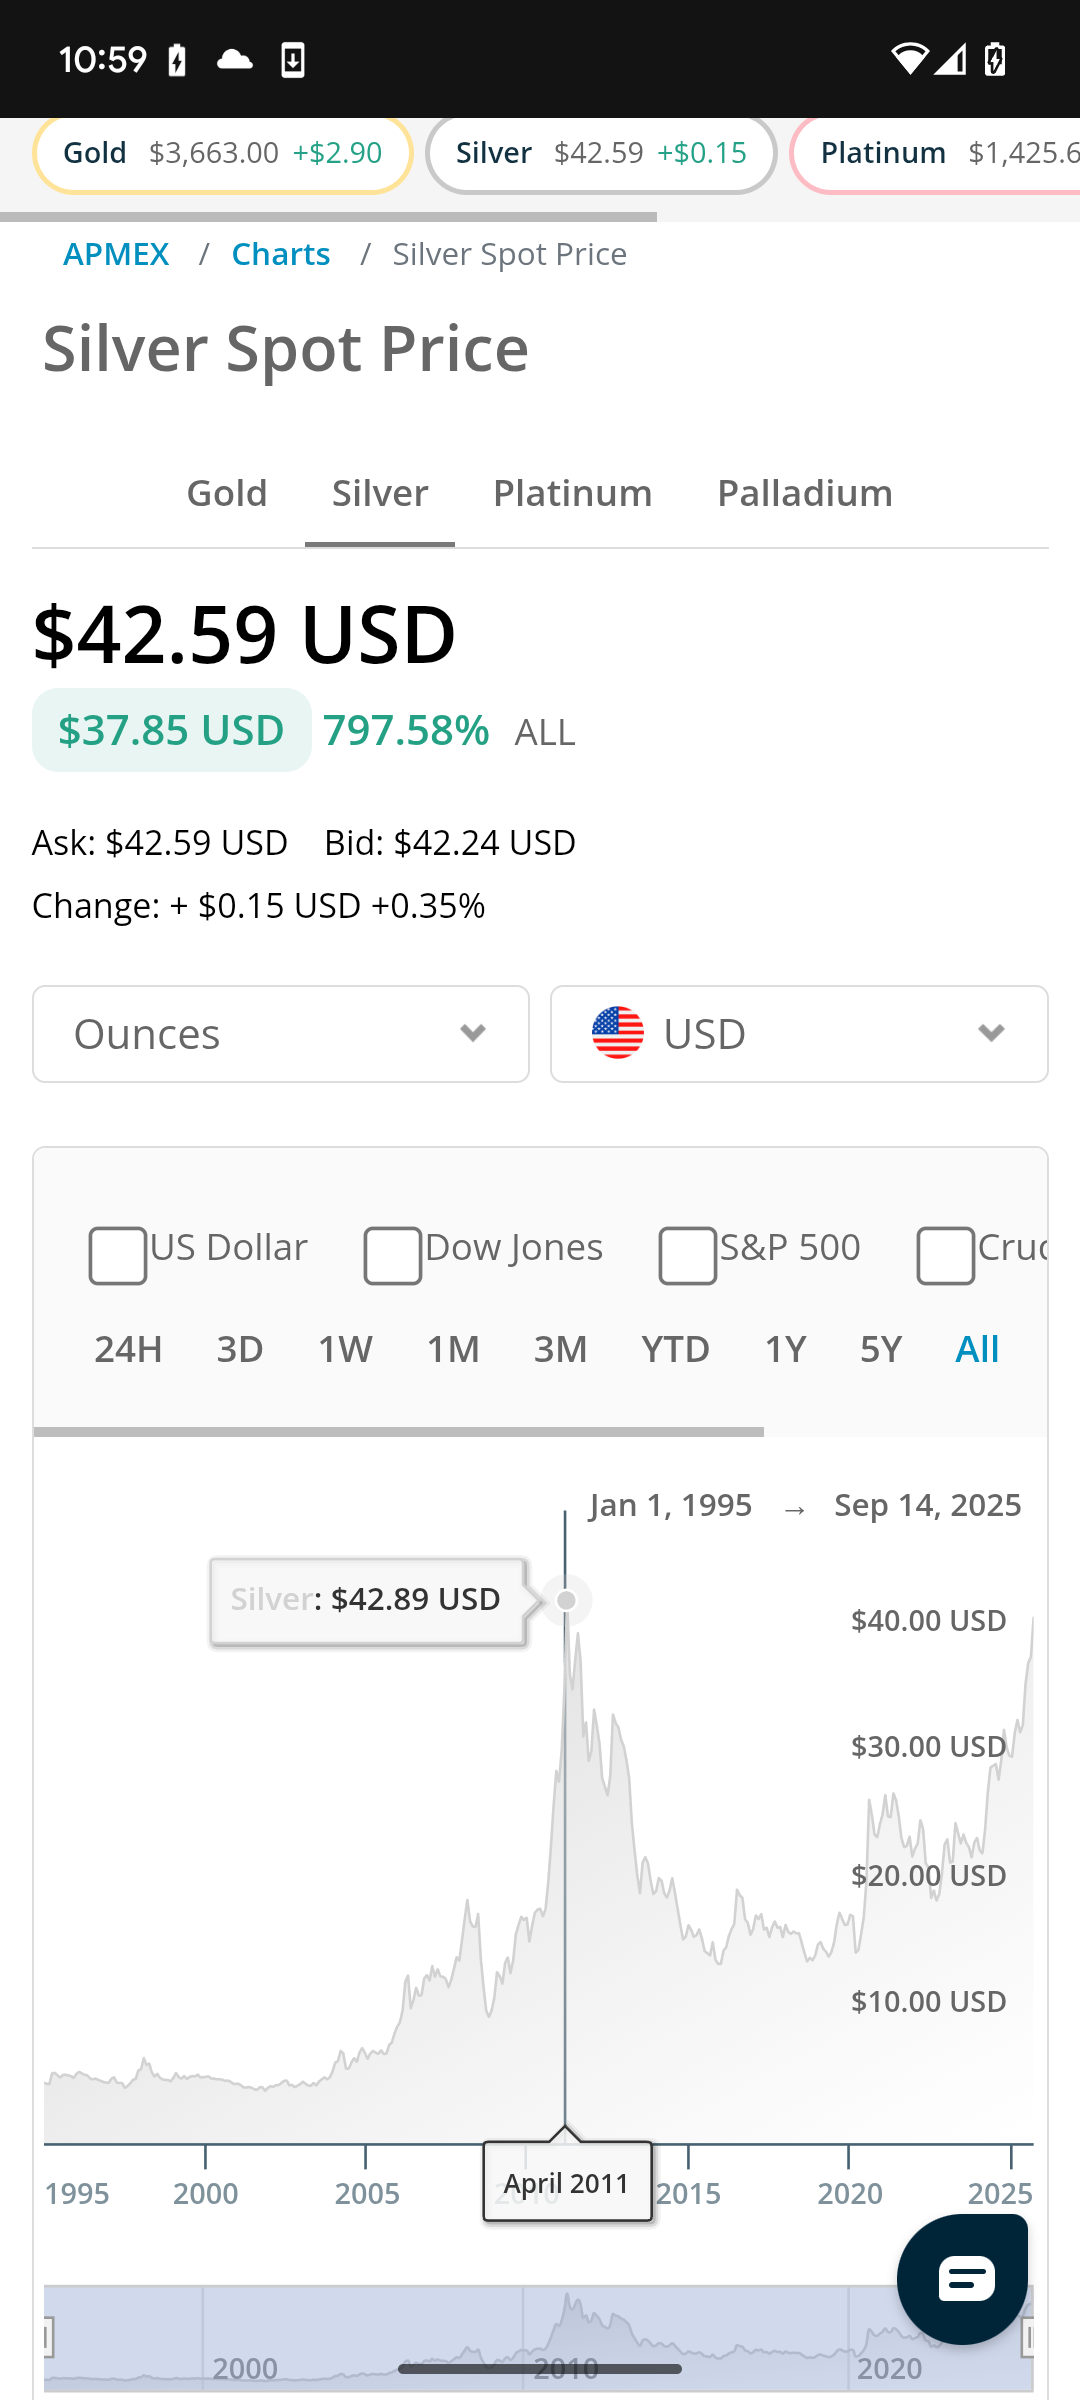Tap the battery icon in status bar

coord(995,60)
